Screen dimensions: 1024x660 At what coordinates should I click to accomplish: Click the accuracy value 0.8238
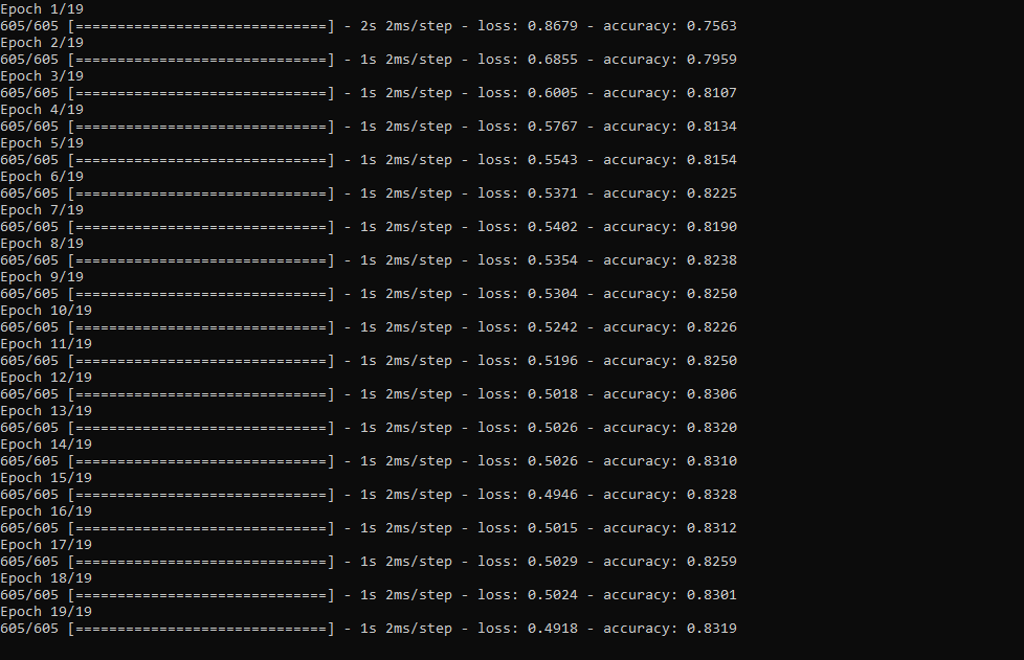click(x=711, y=261)
